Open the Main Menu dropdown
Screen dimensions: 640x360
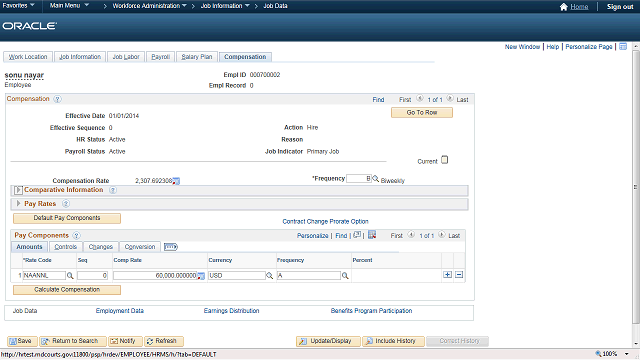coord(69,6)
